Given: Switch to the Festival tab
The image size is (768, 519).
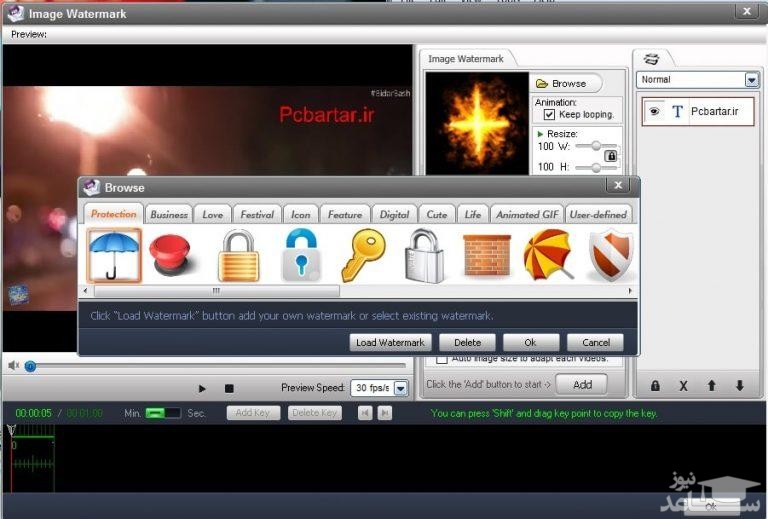Looking at the screenshot, I should pos(257,214).
